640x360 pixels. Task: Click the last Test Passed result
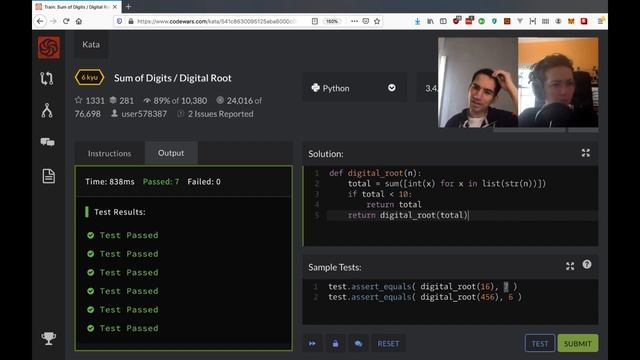[x=129, y=328]
